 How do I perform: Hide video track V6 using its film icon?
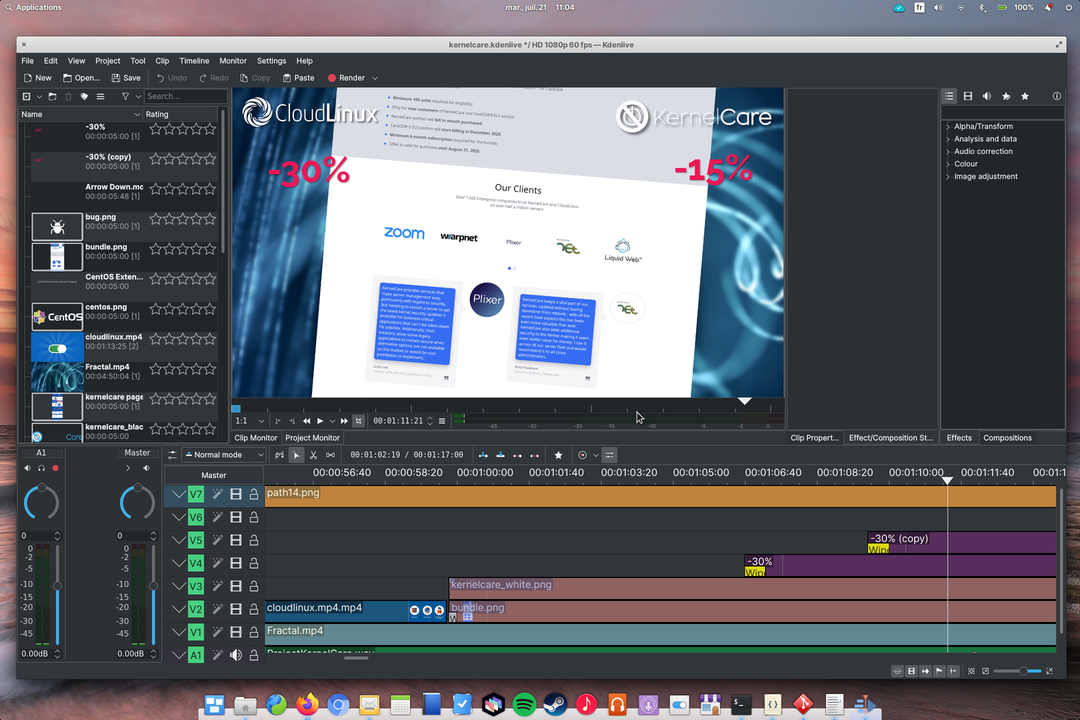(236, 517)
